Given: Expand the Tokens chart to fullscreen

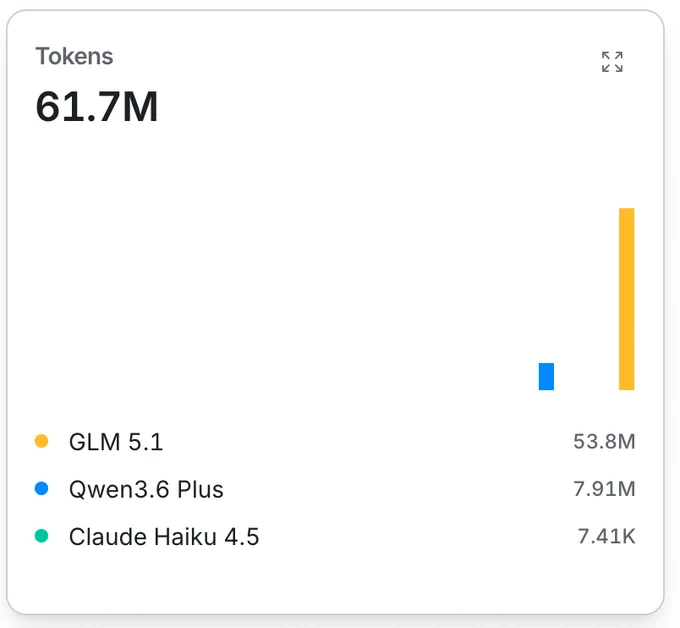Looking at the screenshot, I should [x=612, y=62].
